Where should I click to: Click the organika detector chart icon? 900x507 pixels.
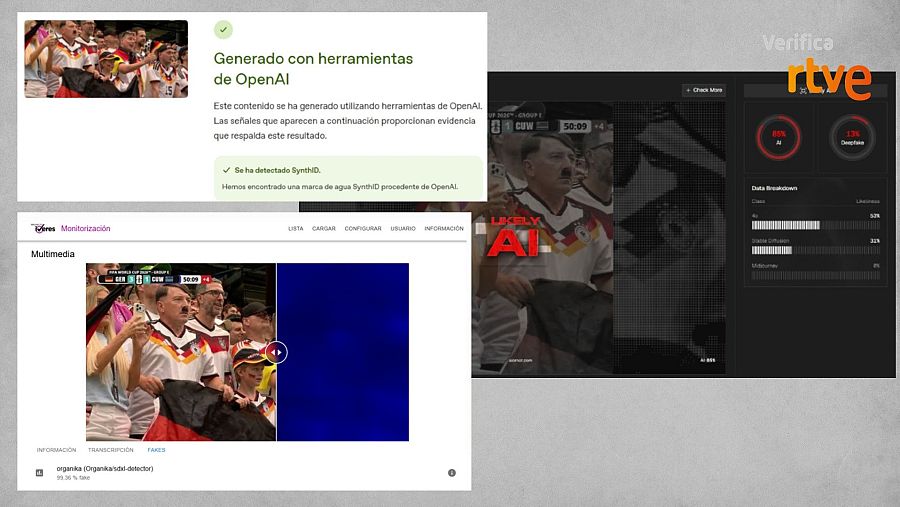tap(40, 473)
